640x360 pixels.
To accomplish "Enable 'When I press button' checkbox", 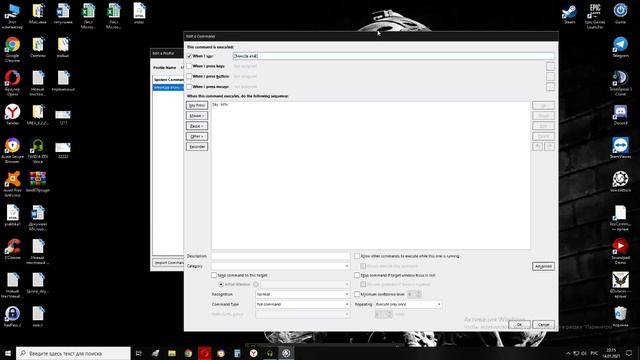I will (189, 76).
